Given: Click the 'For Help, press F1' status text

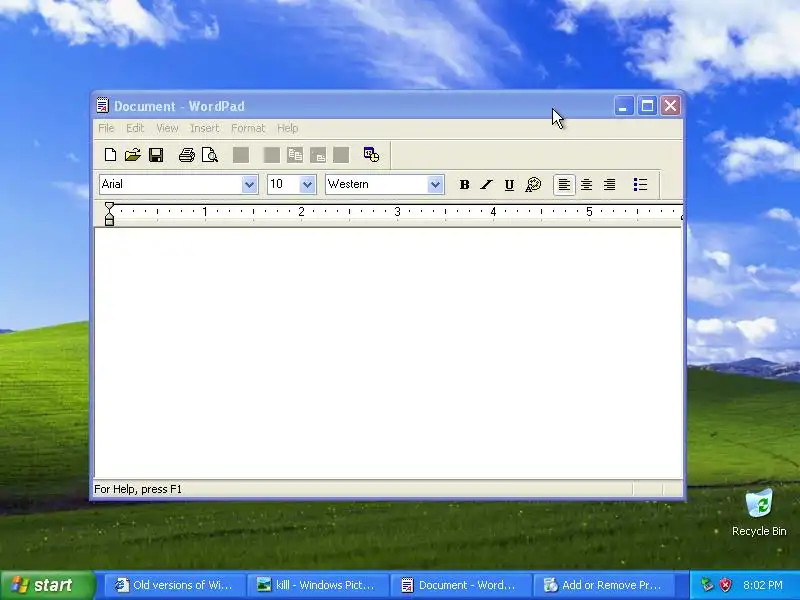Looking at the screenshot, I should coord(138,489).
